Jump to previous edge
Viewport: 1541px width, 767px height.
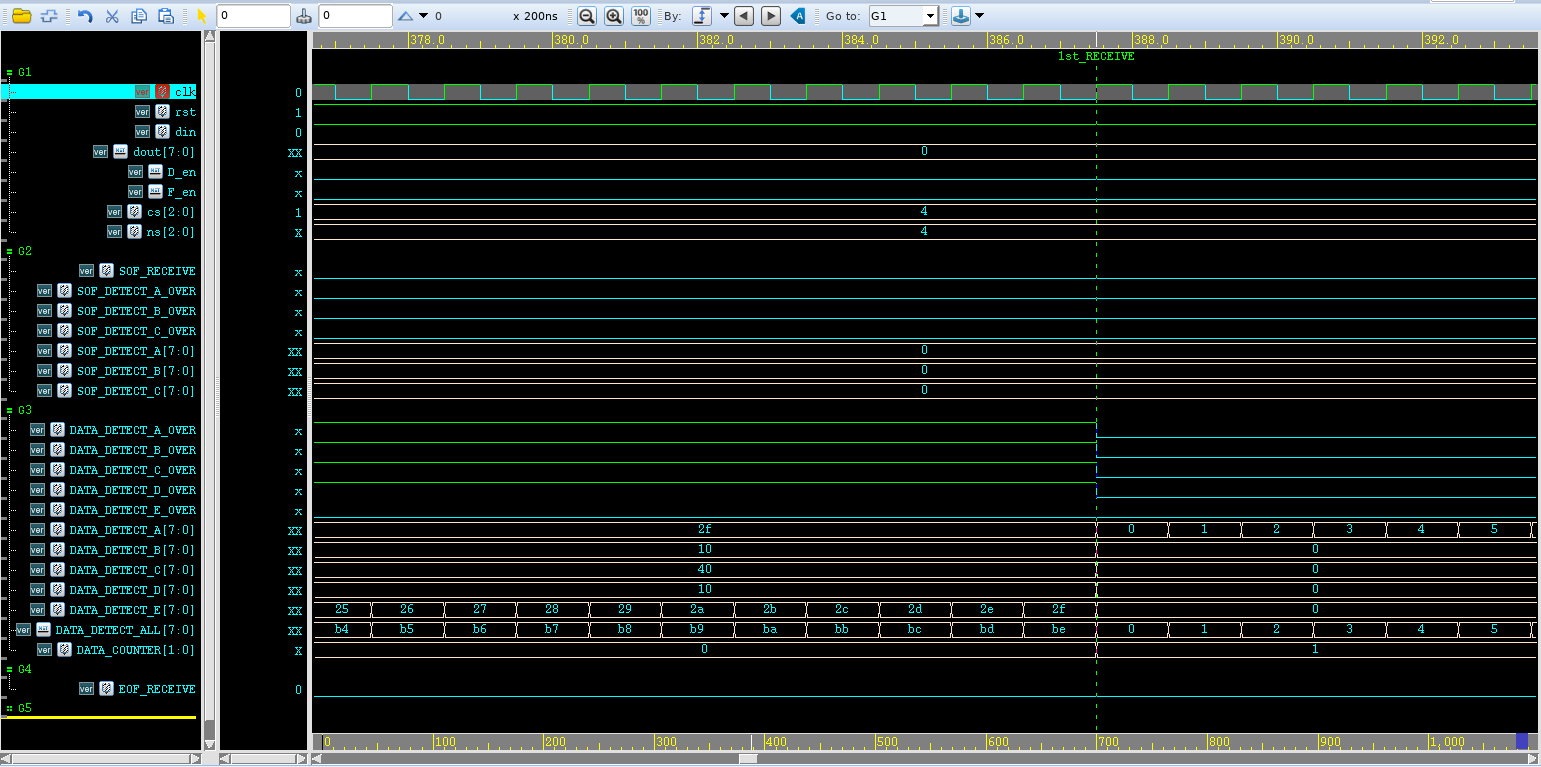click(744, 16)
